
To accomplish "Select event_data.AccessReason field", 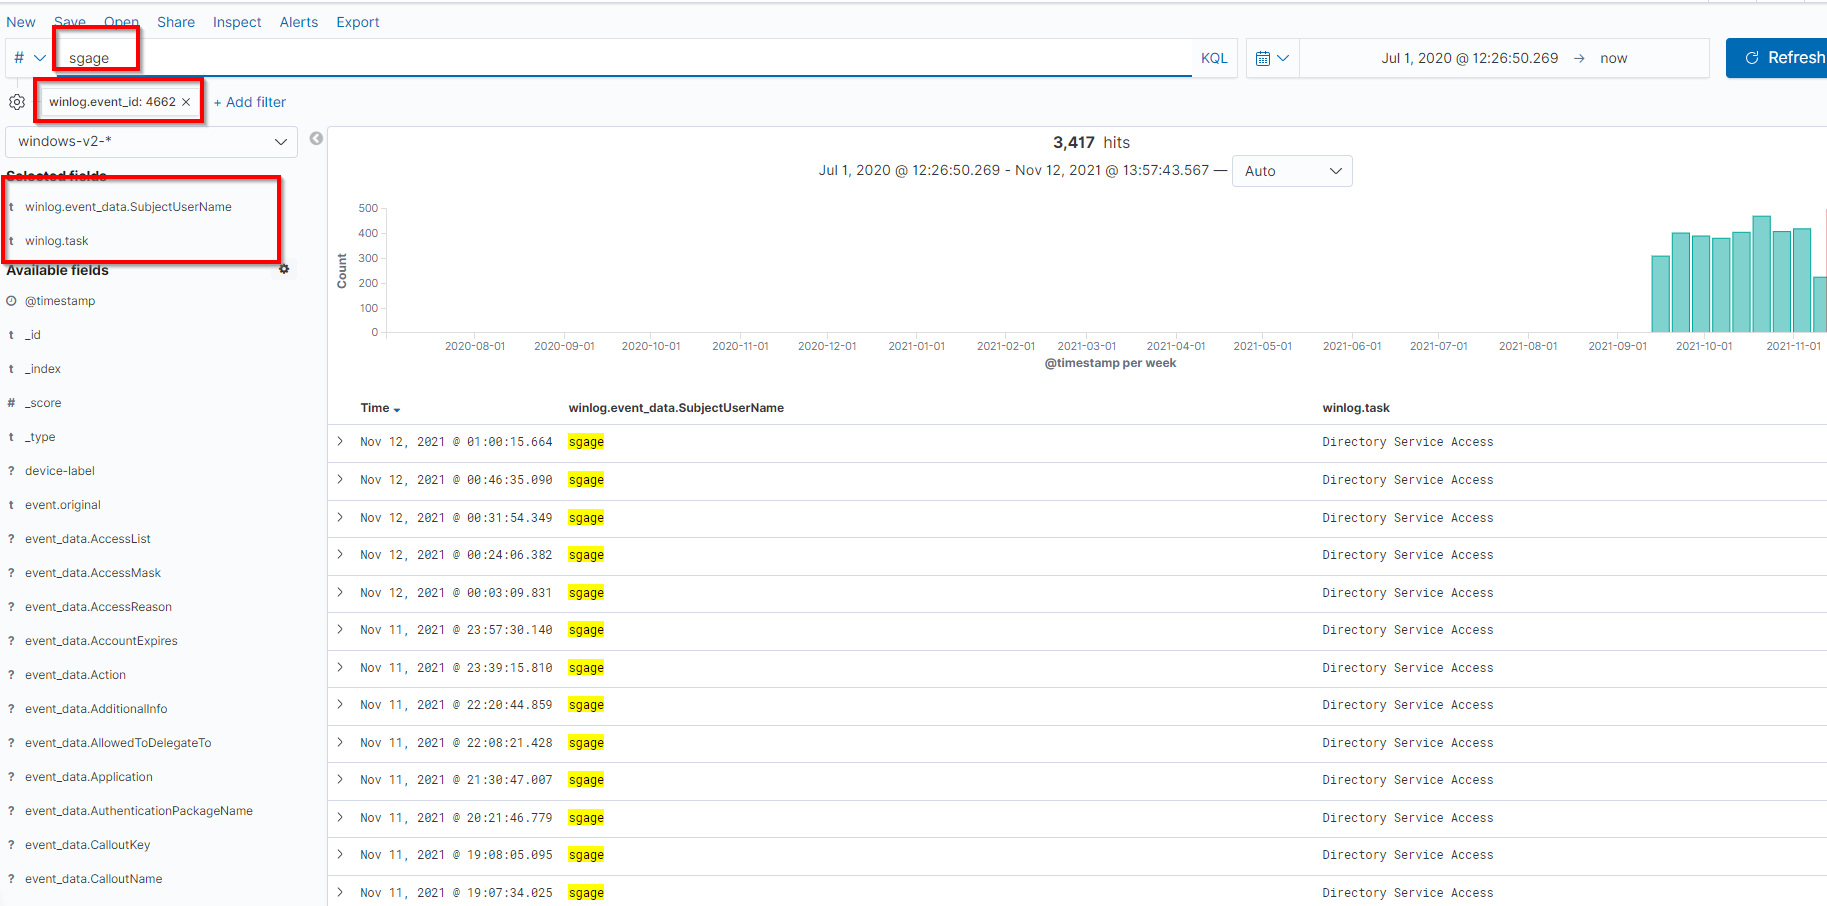I will click(x=98, y=607).
